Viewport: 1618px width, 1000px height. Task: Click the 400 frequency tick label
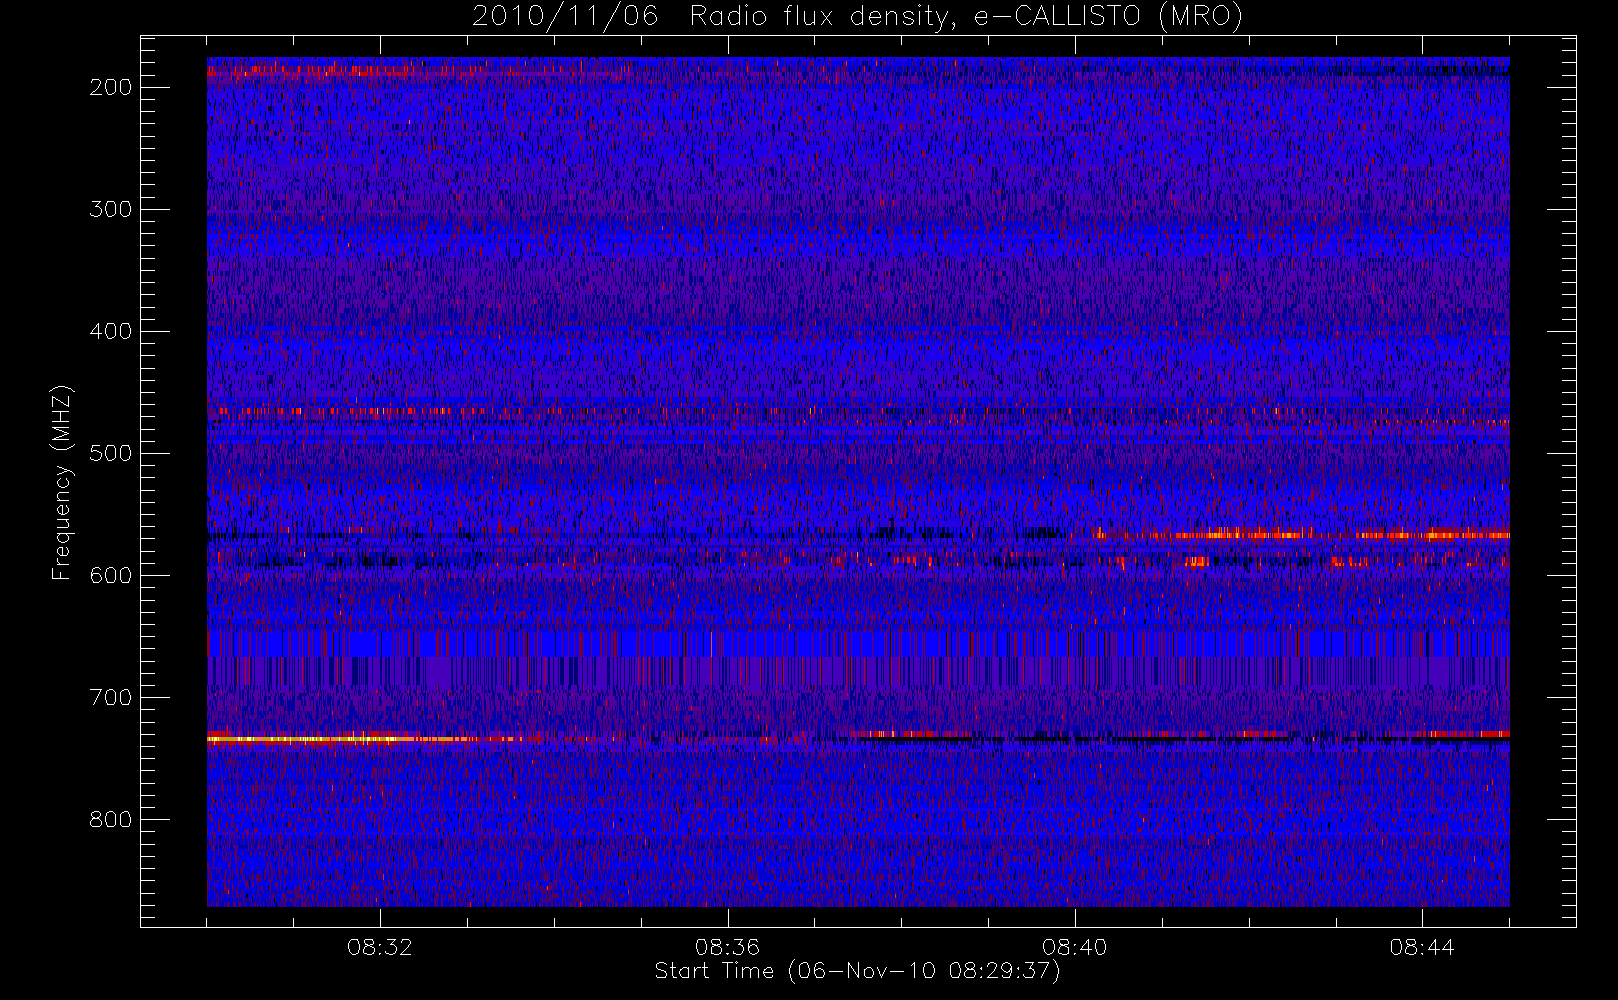[x=111, y=331]
